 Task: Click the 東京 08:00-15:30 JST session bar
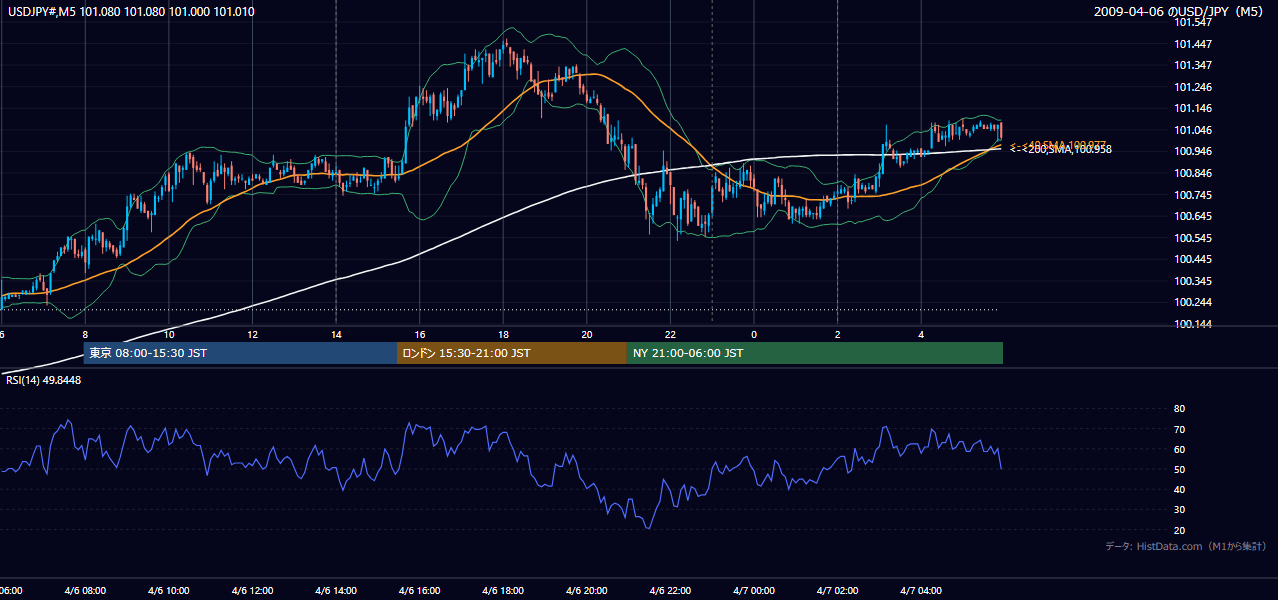tap(240, 353)
